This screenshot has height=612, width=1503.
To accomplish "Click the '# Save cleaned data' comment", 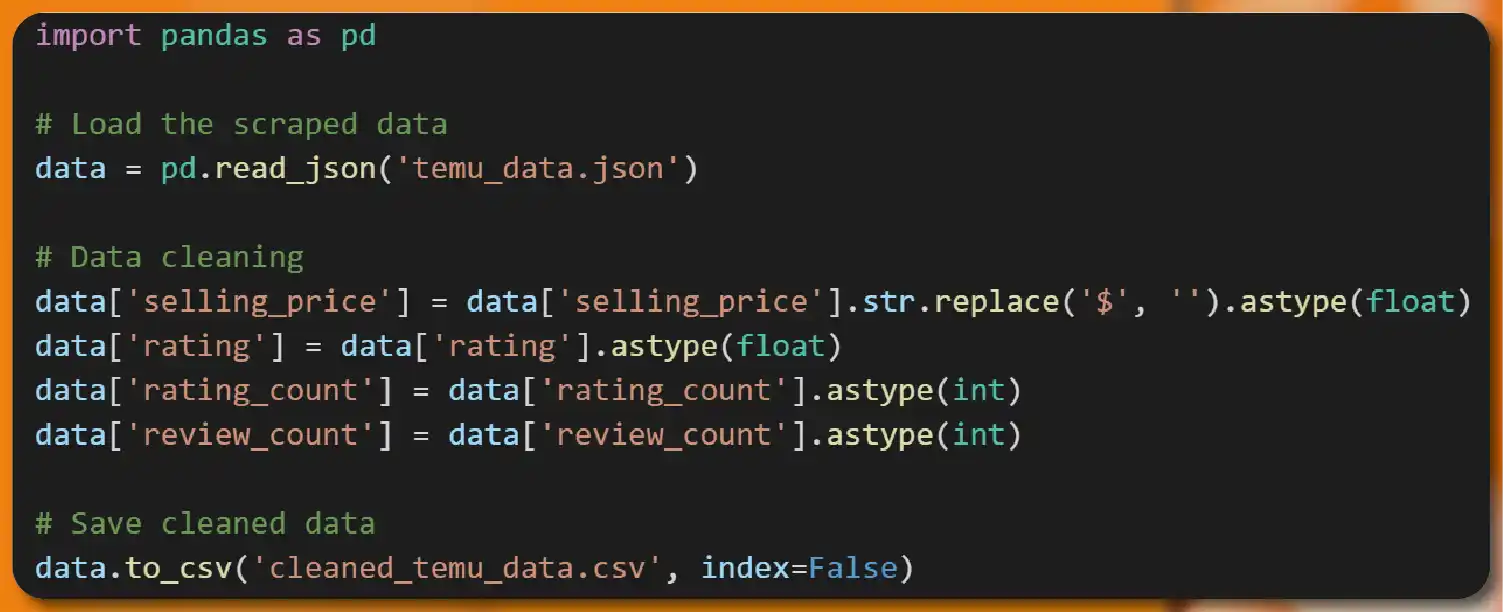I will (205, 523).
